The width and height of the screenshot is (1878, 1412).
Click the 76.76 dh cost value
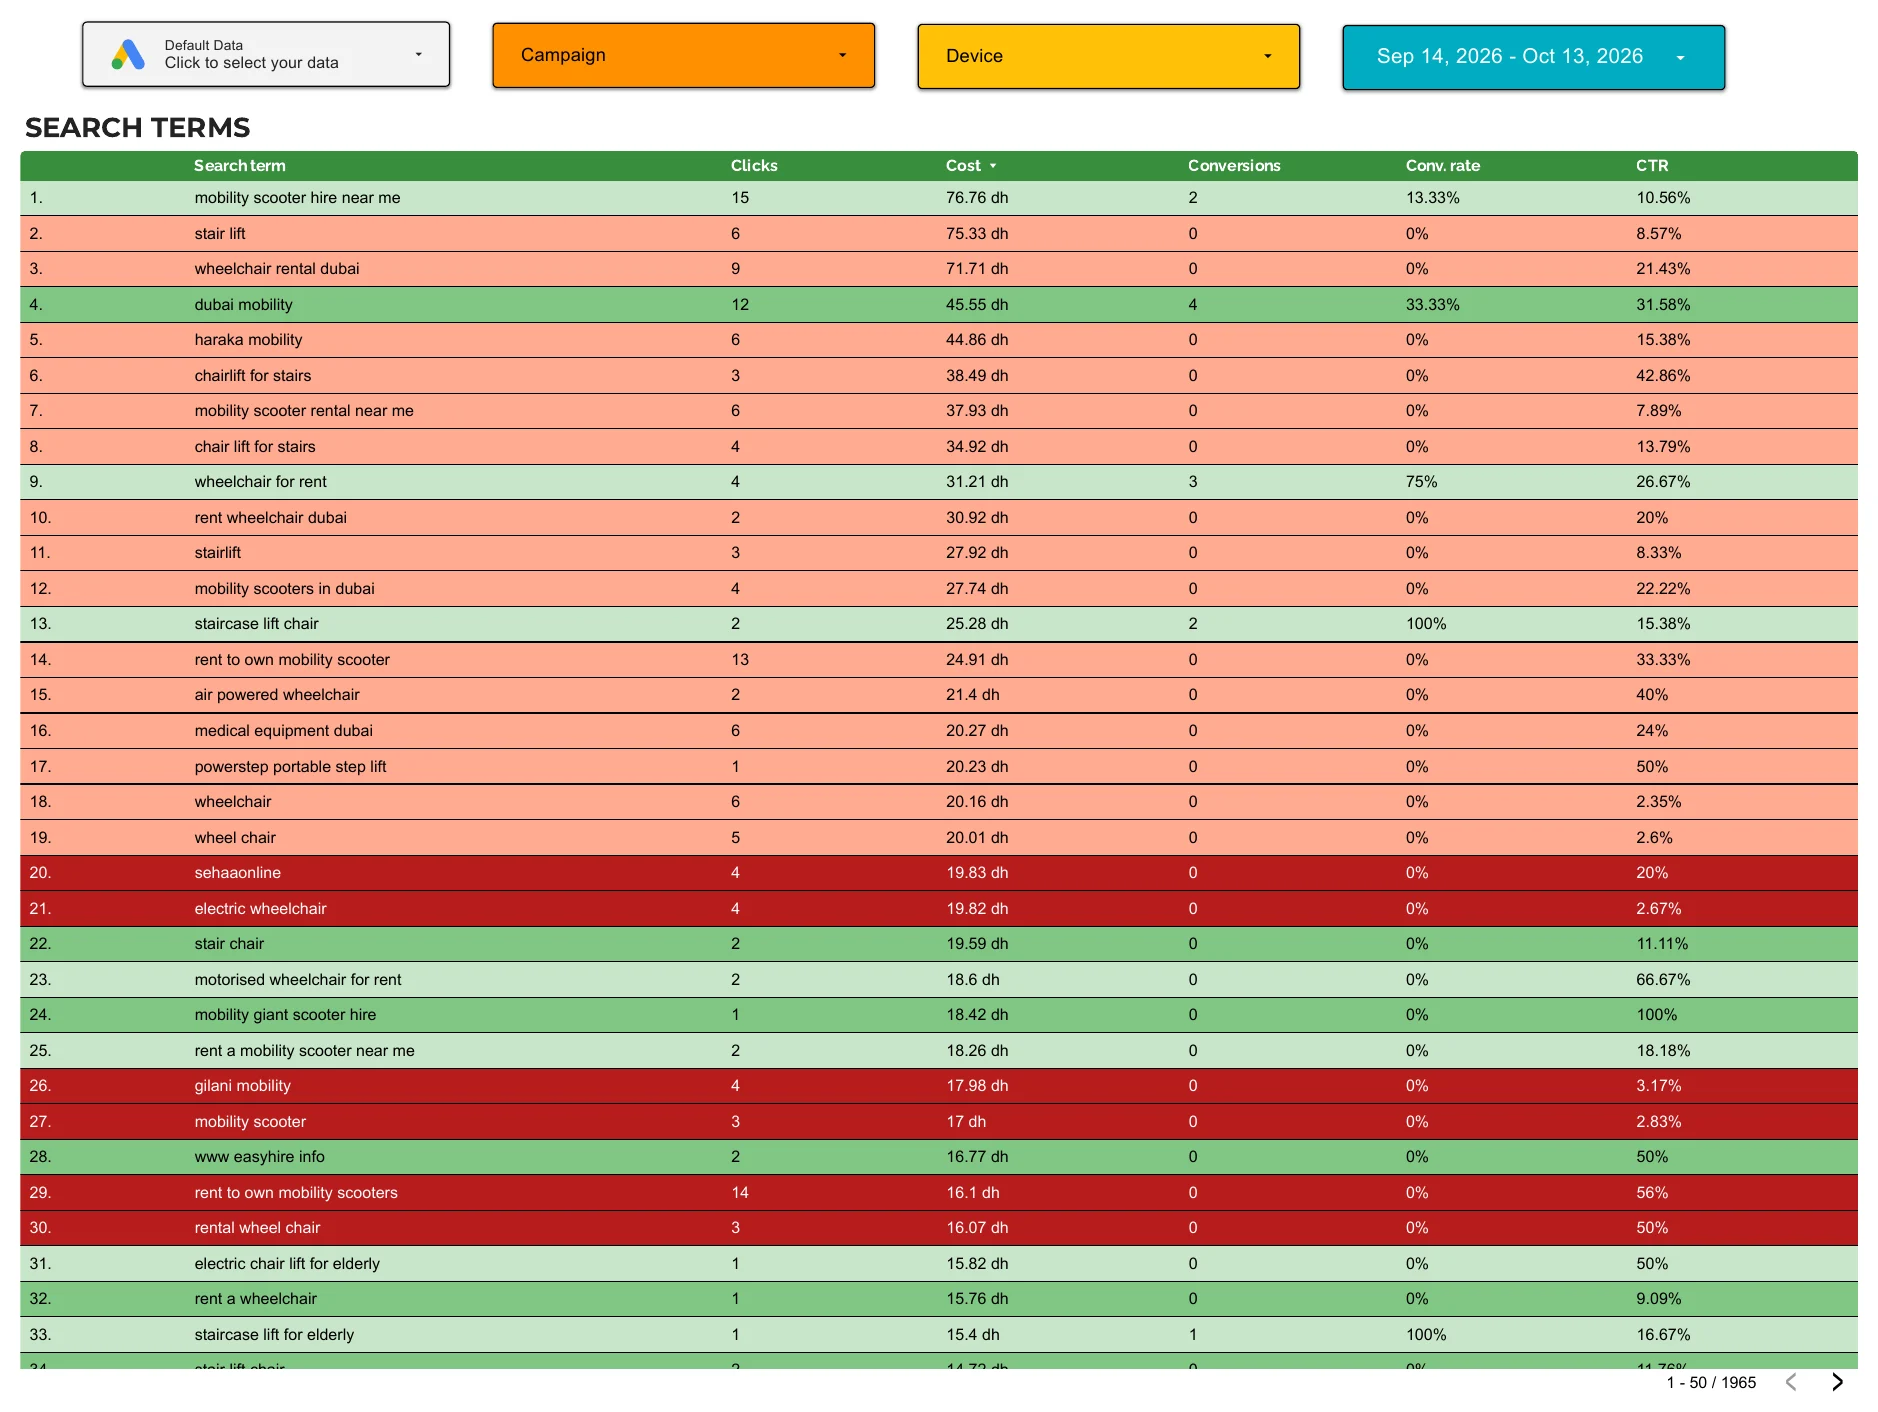coord(977,198)
